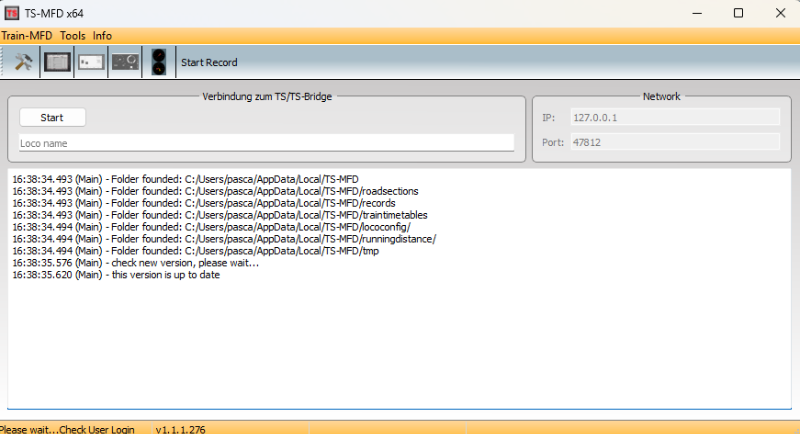Viewport: 800px width, 434px height.
Task: Click the IP address field 127.0.0.1
Action: point(673,117)
